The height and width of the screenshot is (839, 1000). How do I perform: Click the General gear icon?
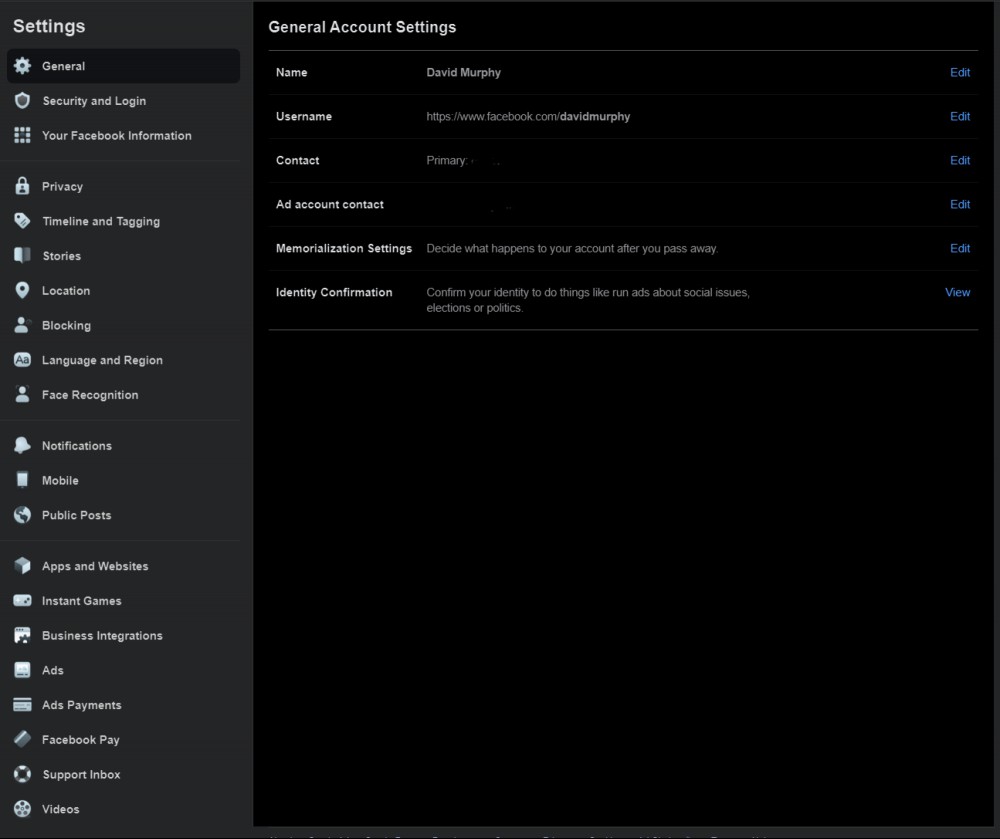(x=22, y=66)
